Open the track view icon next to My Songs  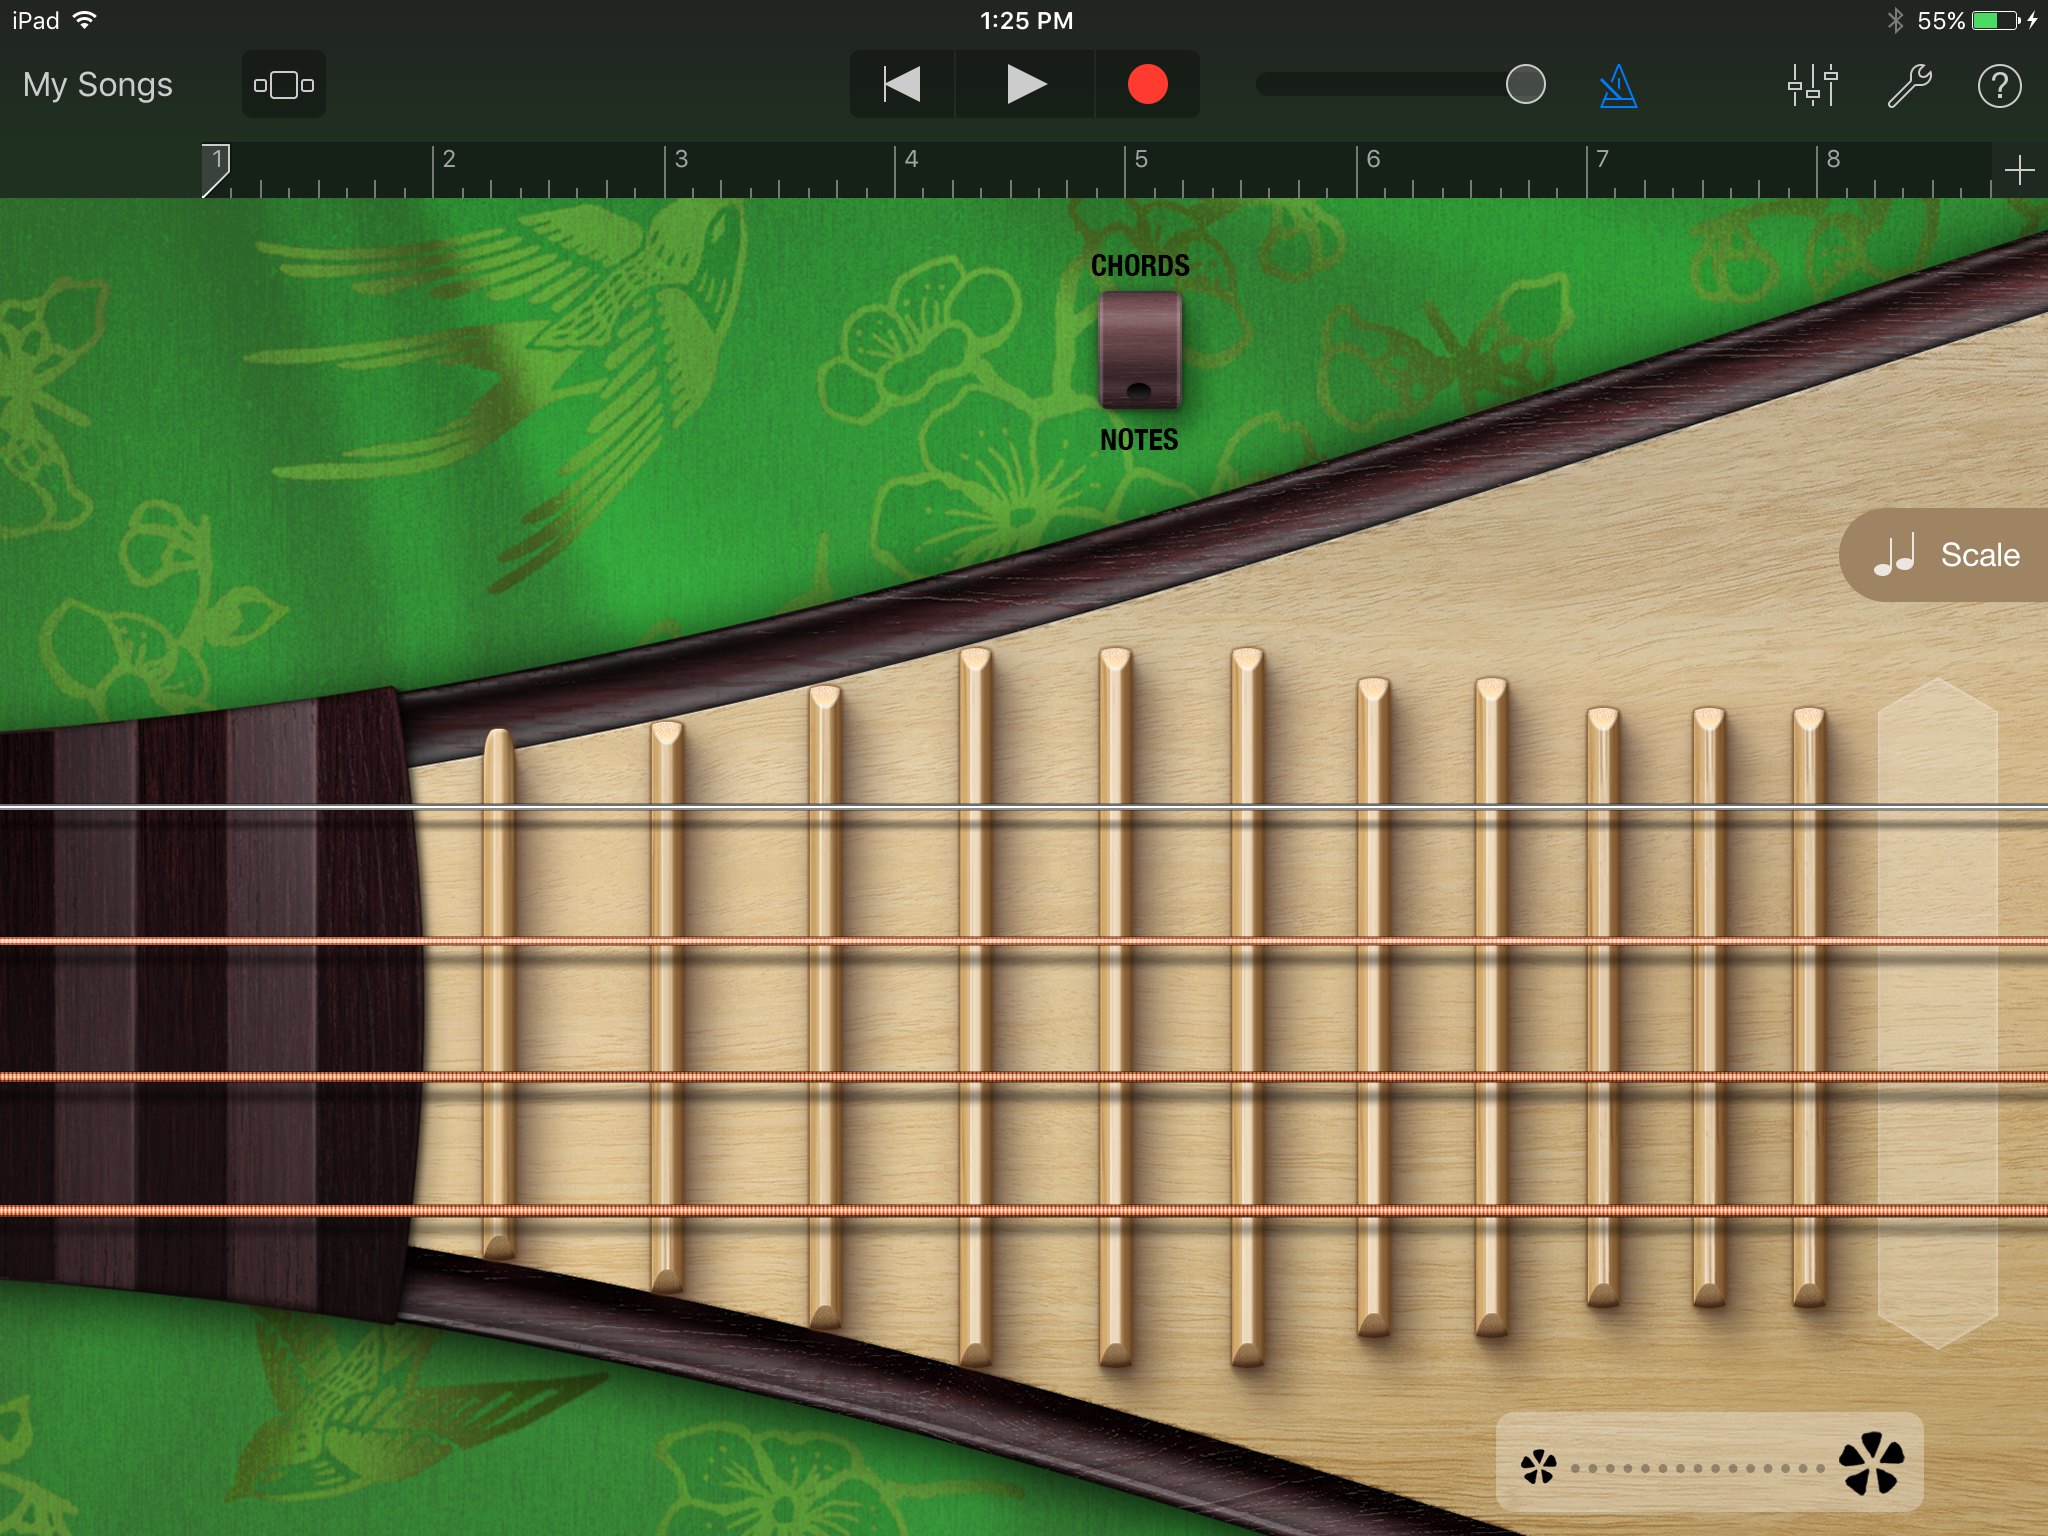tap(283, 85)
